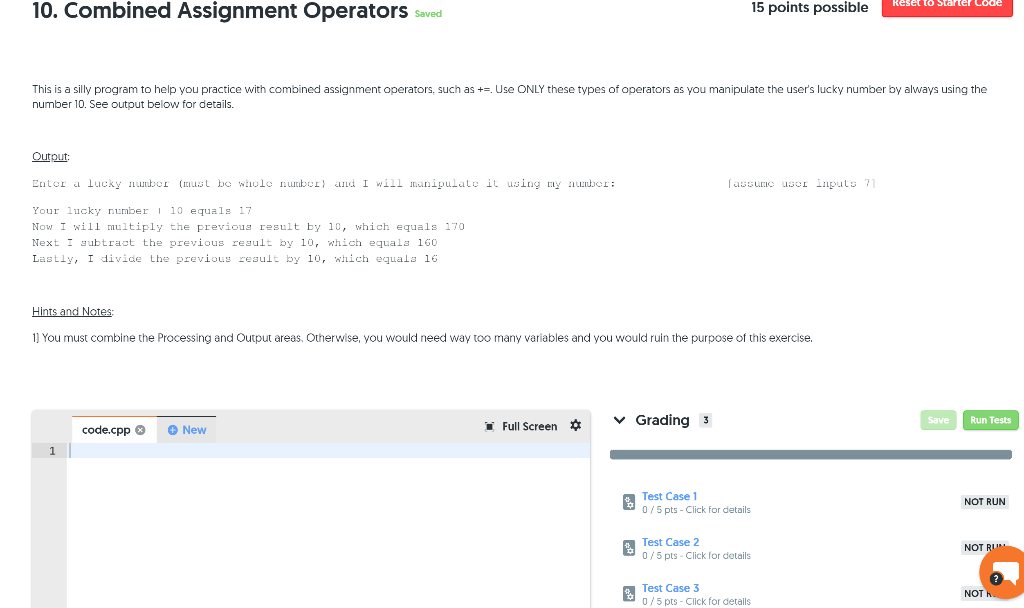Click the plus icon on the New tab
Viewport: 1024px width, 608px height.
[172, 430]
